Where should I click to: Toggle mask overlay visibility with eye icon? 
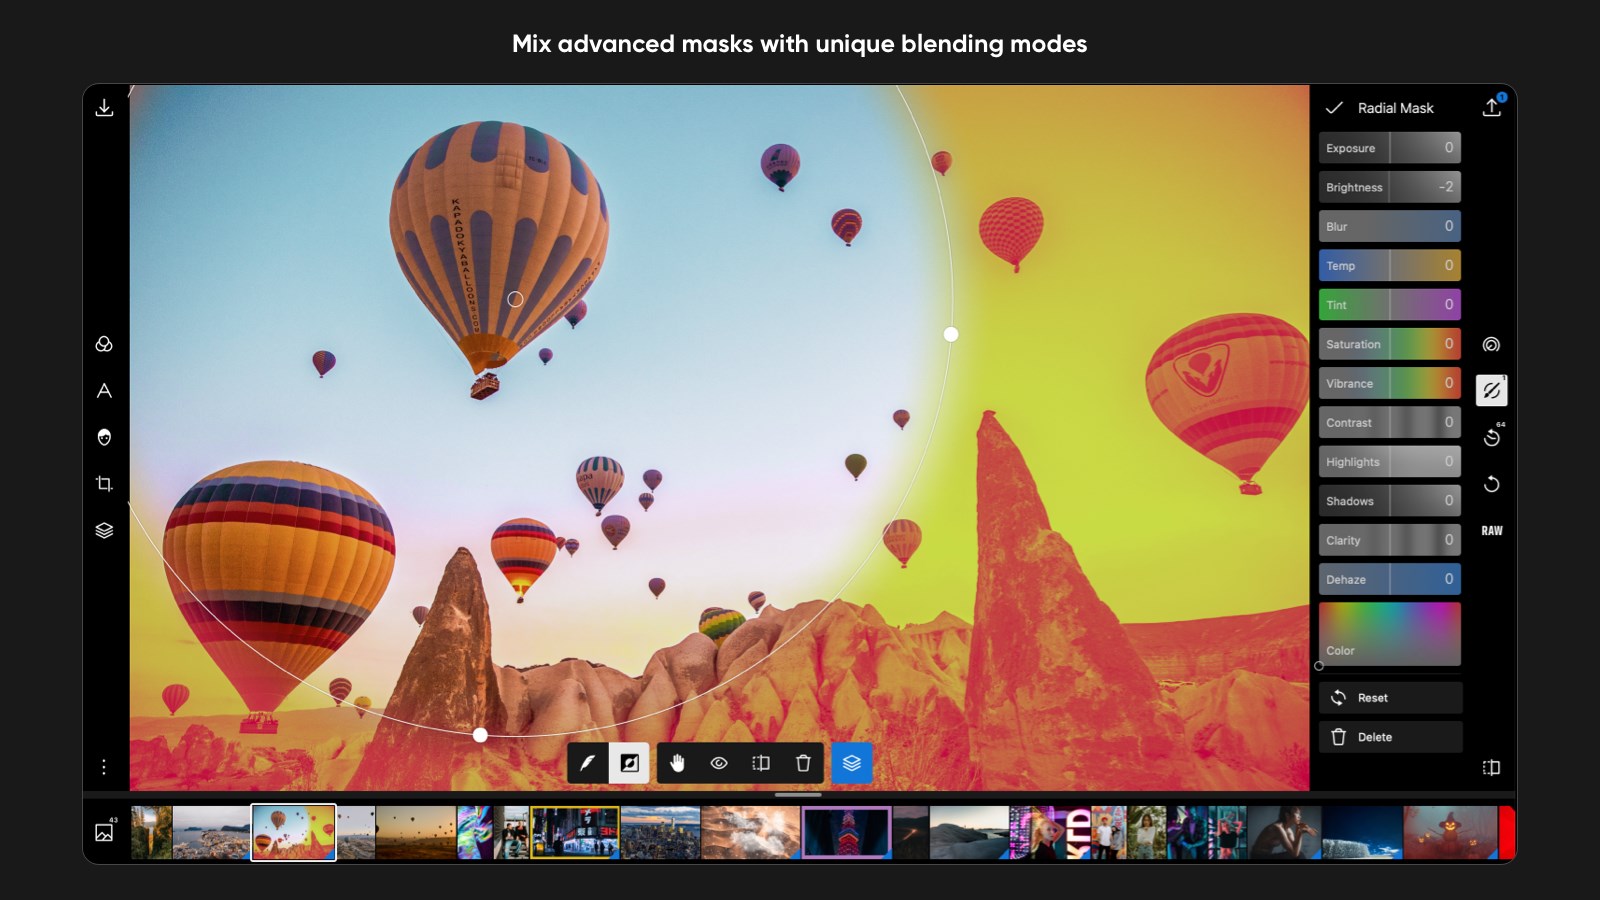pyautogui.click(x=719, y=763)
